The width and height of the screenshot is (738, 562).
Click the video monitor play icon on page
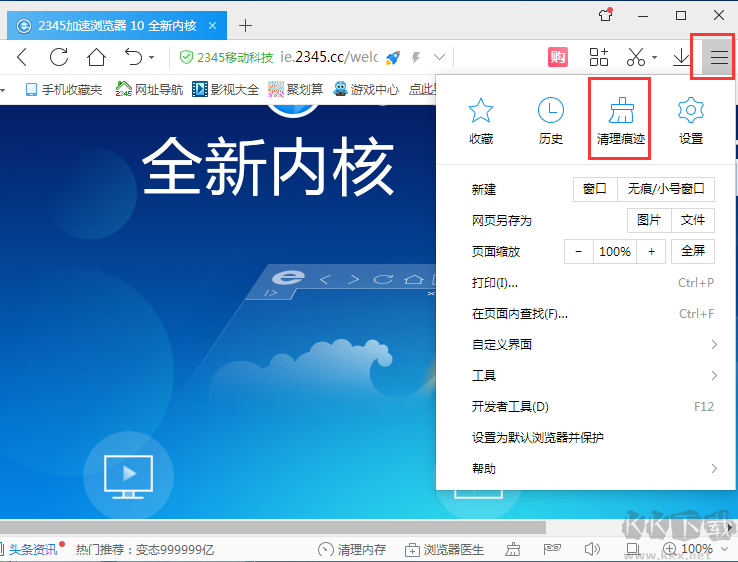(x=128, y=476)
